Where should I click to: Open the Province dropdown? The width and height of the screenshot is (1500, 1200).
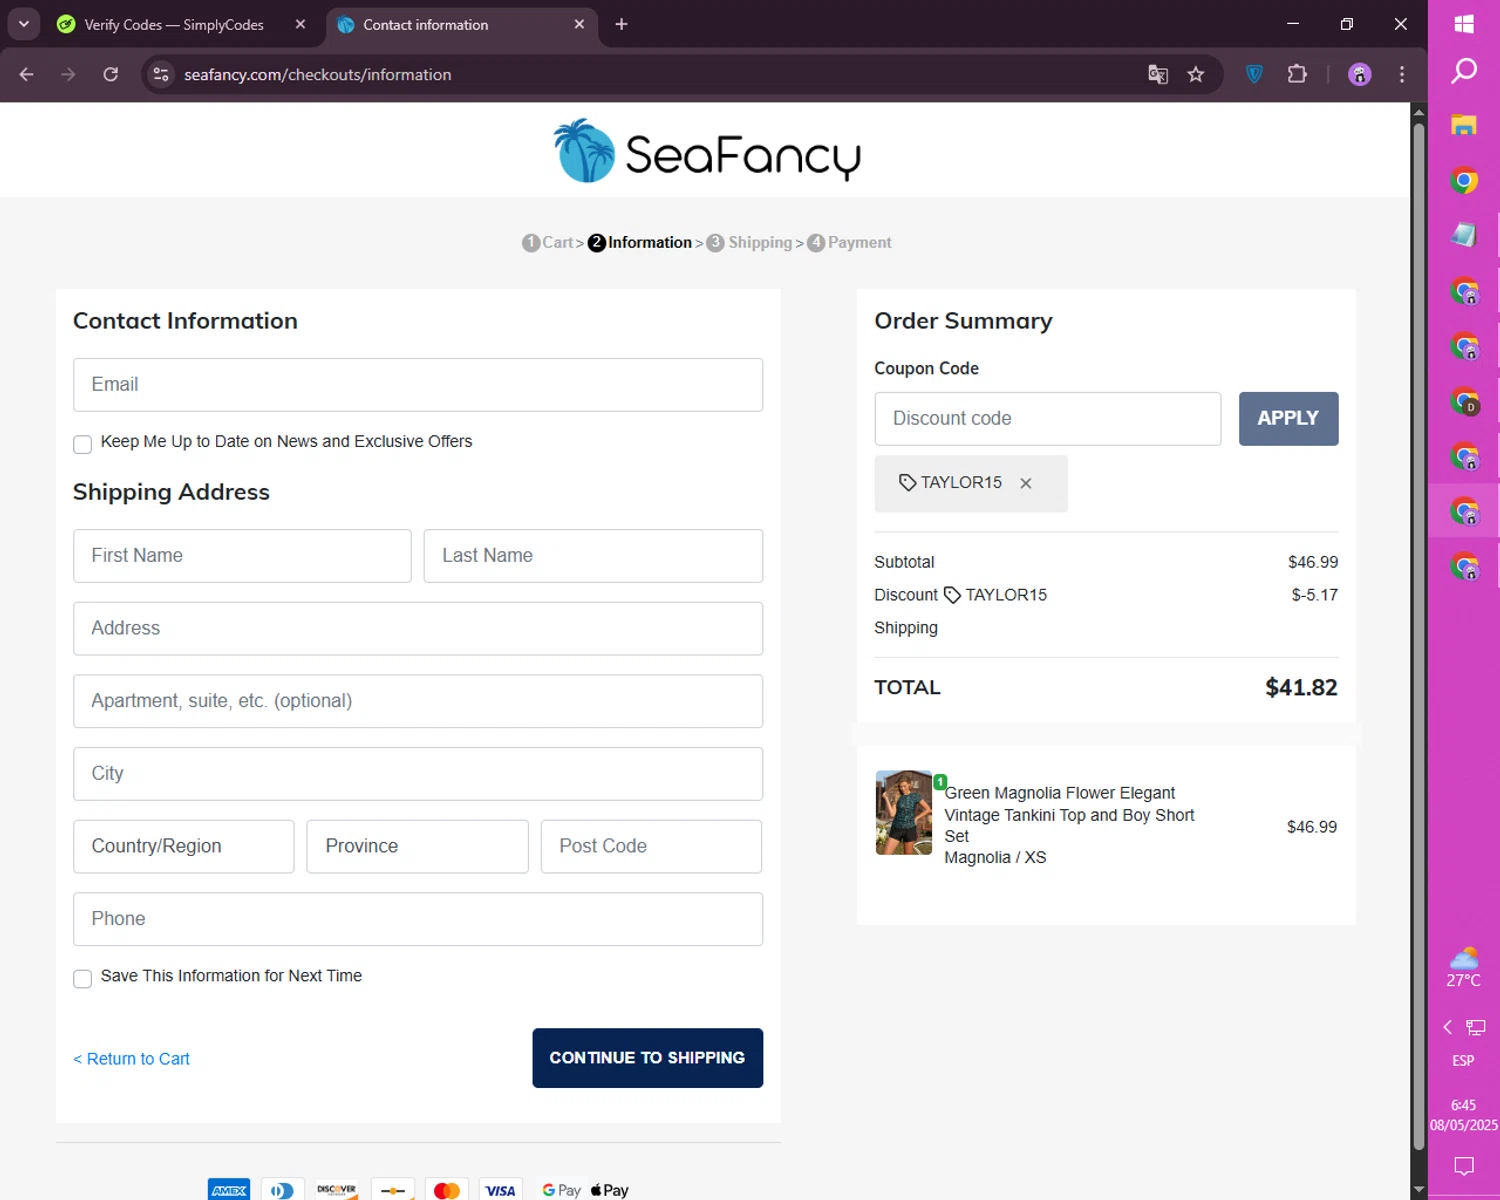click(x=417, y=846)
